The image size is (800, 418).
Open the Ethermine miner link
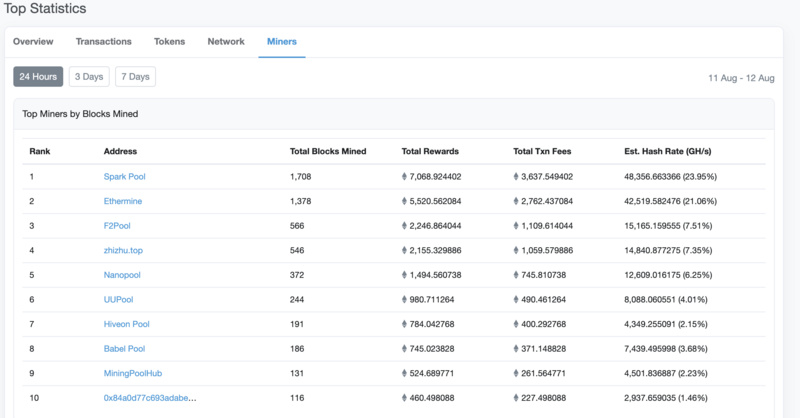point(123,201)
